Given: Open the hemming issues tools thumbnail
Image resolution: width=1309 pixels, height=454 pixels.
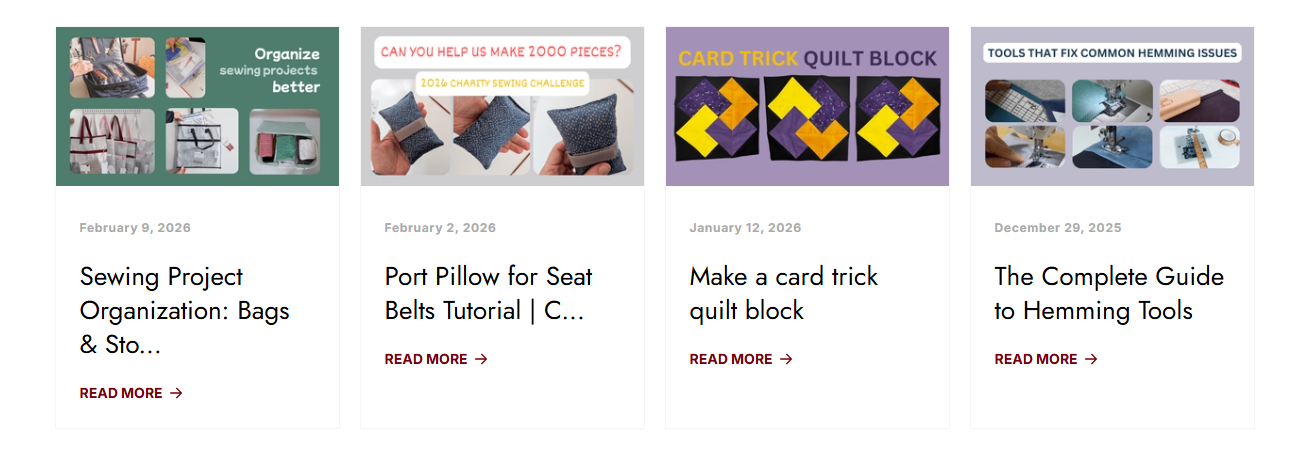Looking at the screenshot, I should pos(1112,106).
